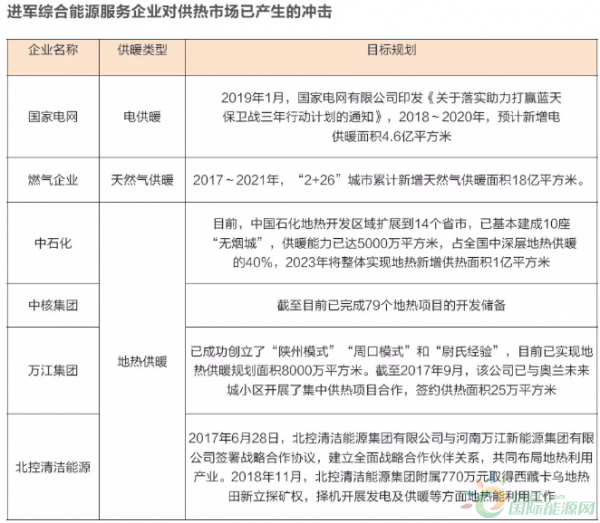Select the 万江集团 plan mentioning 陕州模式
The image size is (600, 523).
[x=391, y=370]
